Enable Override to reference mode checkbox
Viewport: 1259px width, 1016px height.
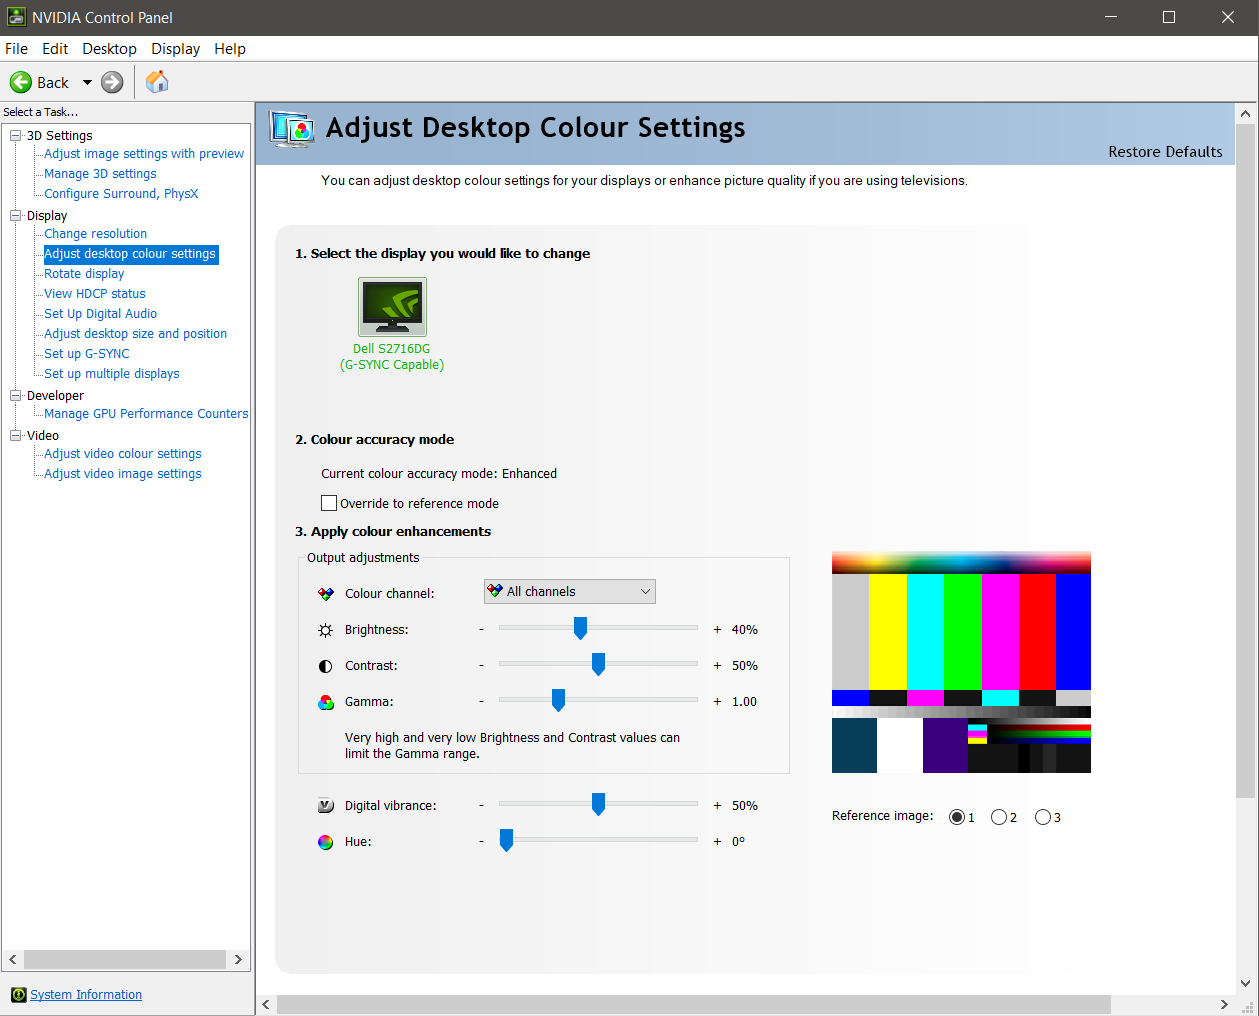point(329,503)
